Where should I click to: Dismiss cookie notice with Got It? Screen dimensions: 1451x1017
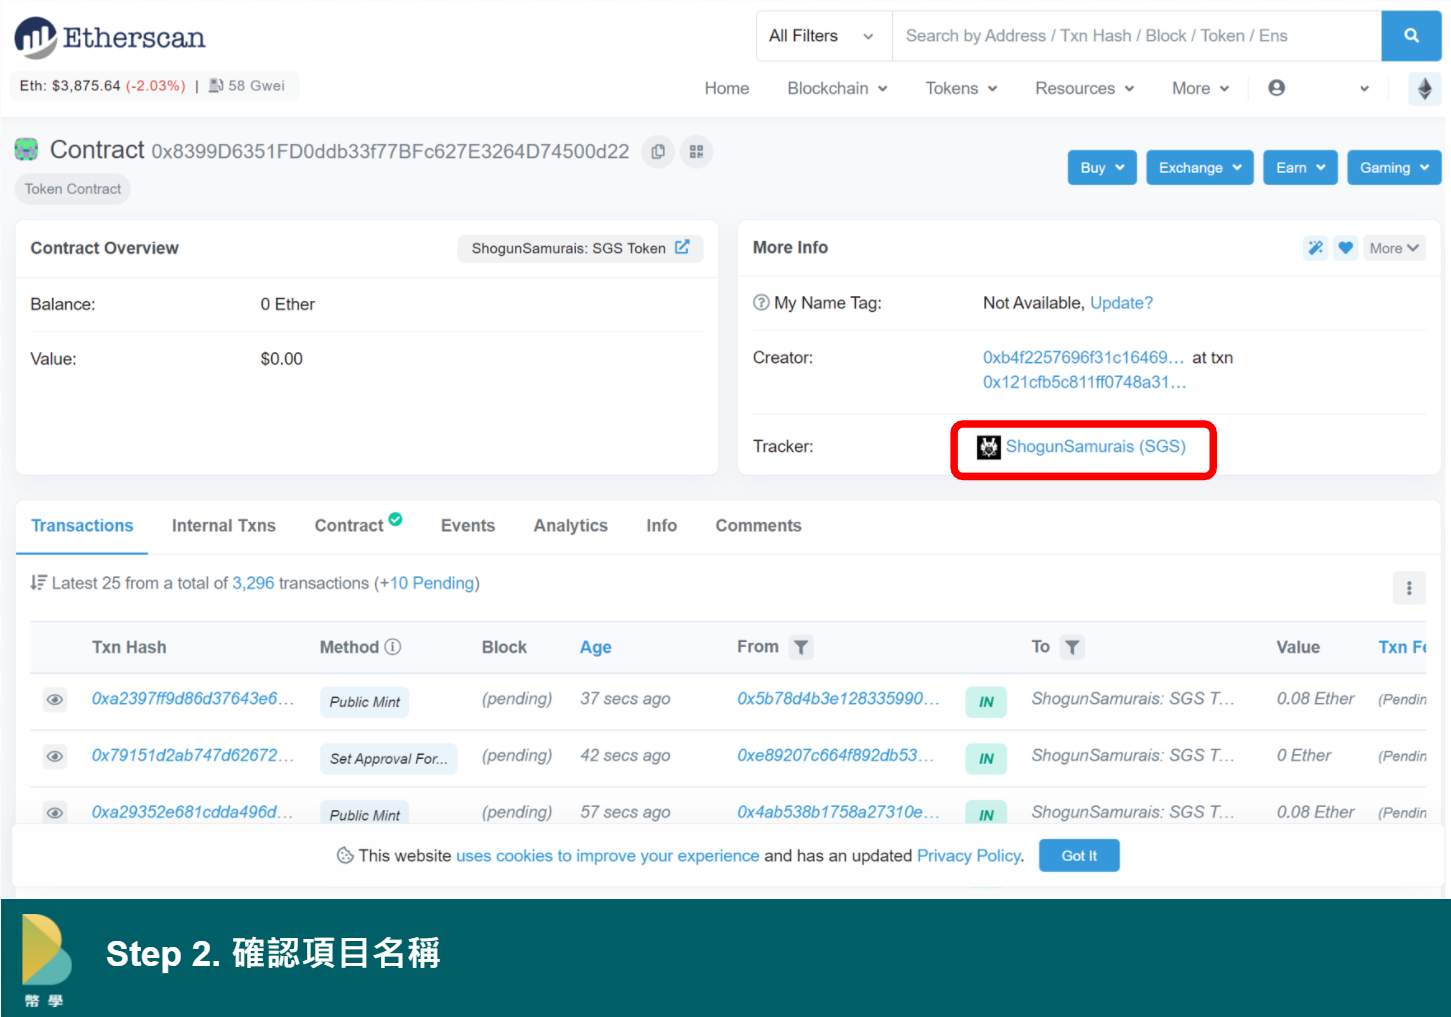pos(1079,856)
